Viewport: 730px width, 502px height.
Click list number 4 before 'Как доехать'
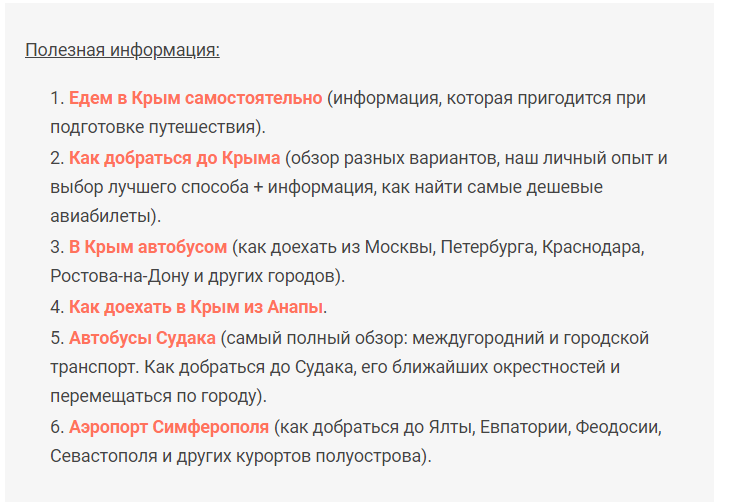(x=57, y=307)
